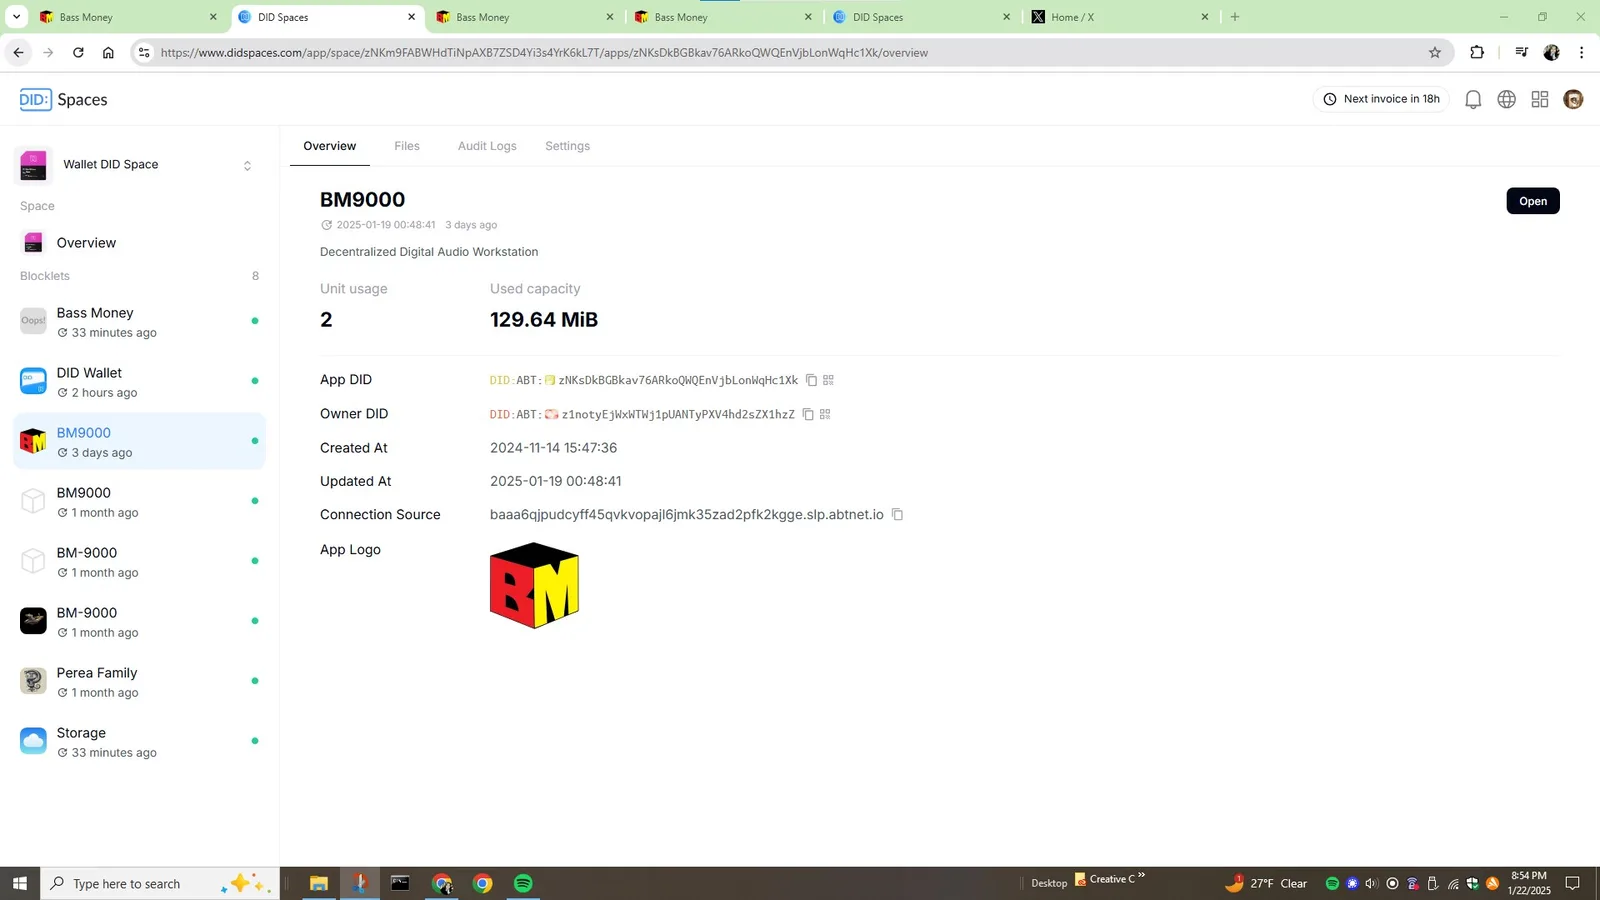Open the browser tab search dropdown
Screen dimensions: 1600x900
16,17
